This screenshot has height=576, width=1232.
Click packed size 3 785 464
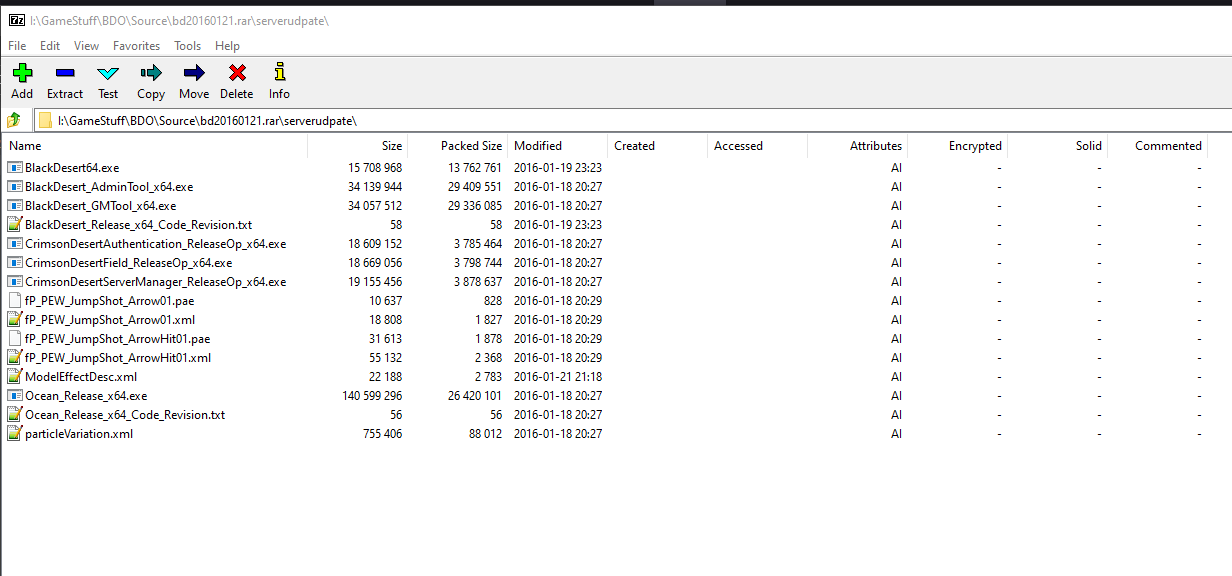click(478, 244)
